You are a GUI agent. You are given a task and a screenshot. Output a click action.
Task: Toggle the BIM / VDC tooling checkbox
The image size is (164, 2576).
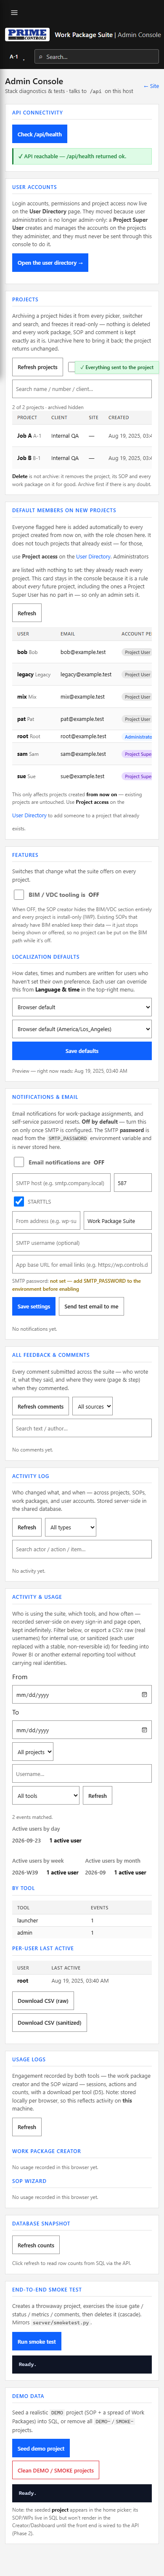click(x=19, y=894)
